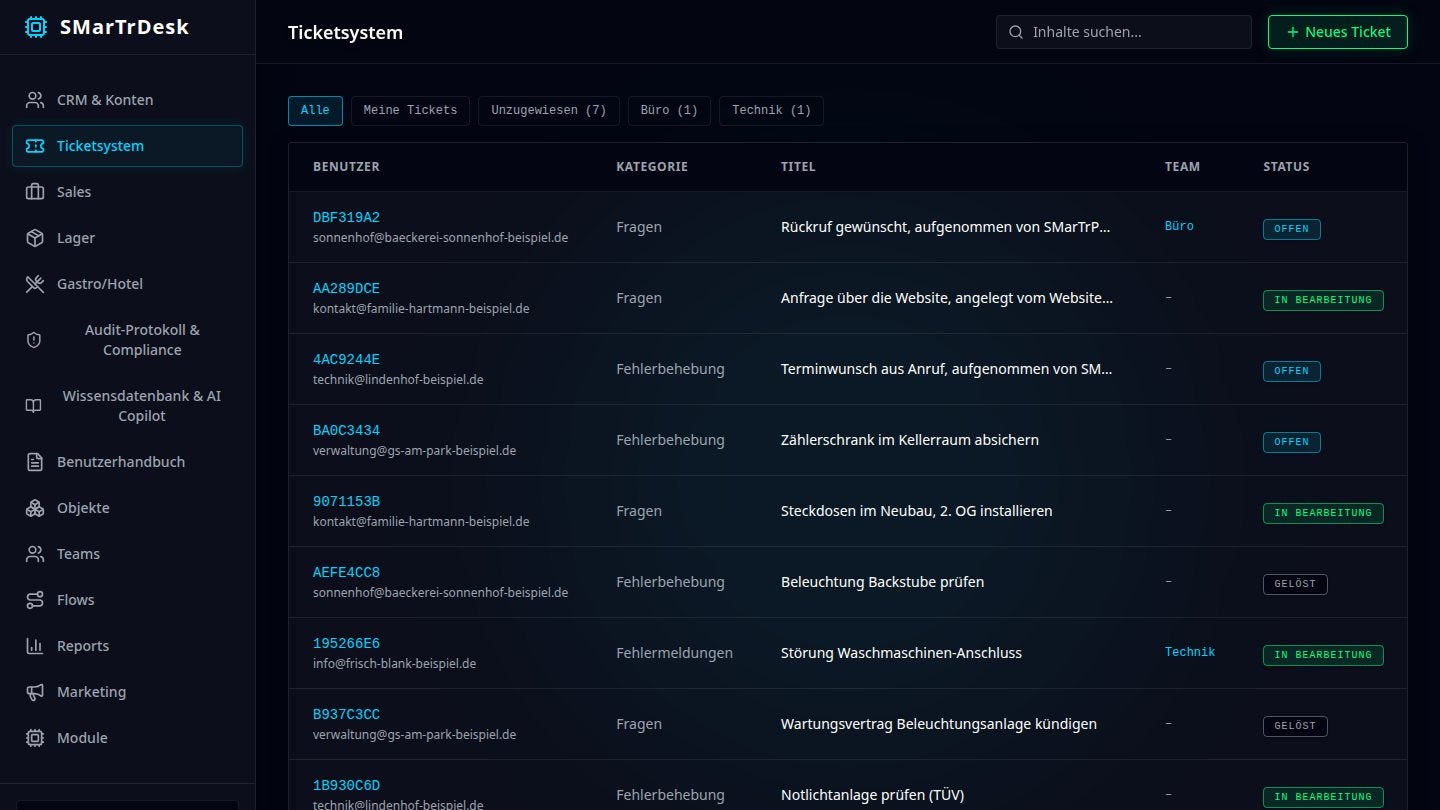The width and height of the screenshot is (1440, 810).
Task: Click the Objekte cubes icon
Action: tap(35, 508)
